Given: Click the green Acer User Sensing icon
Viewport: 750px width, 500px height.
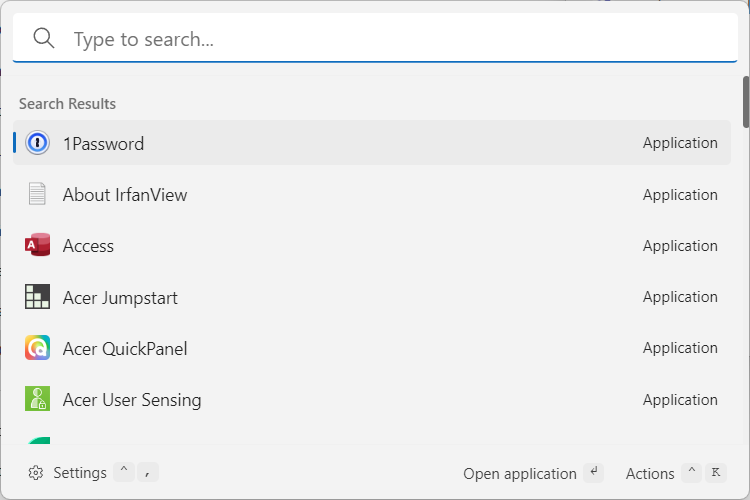Looking at the screenshot, I should click(x=37, y=399).
